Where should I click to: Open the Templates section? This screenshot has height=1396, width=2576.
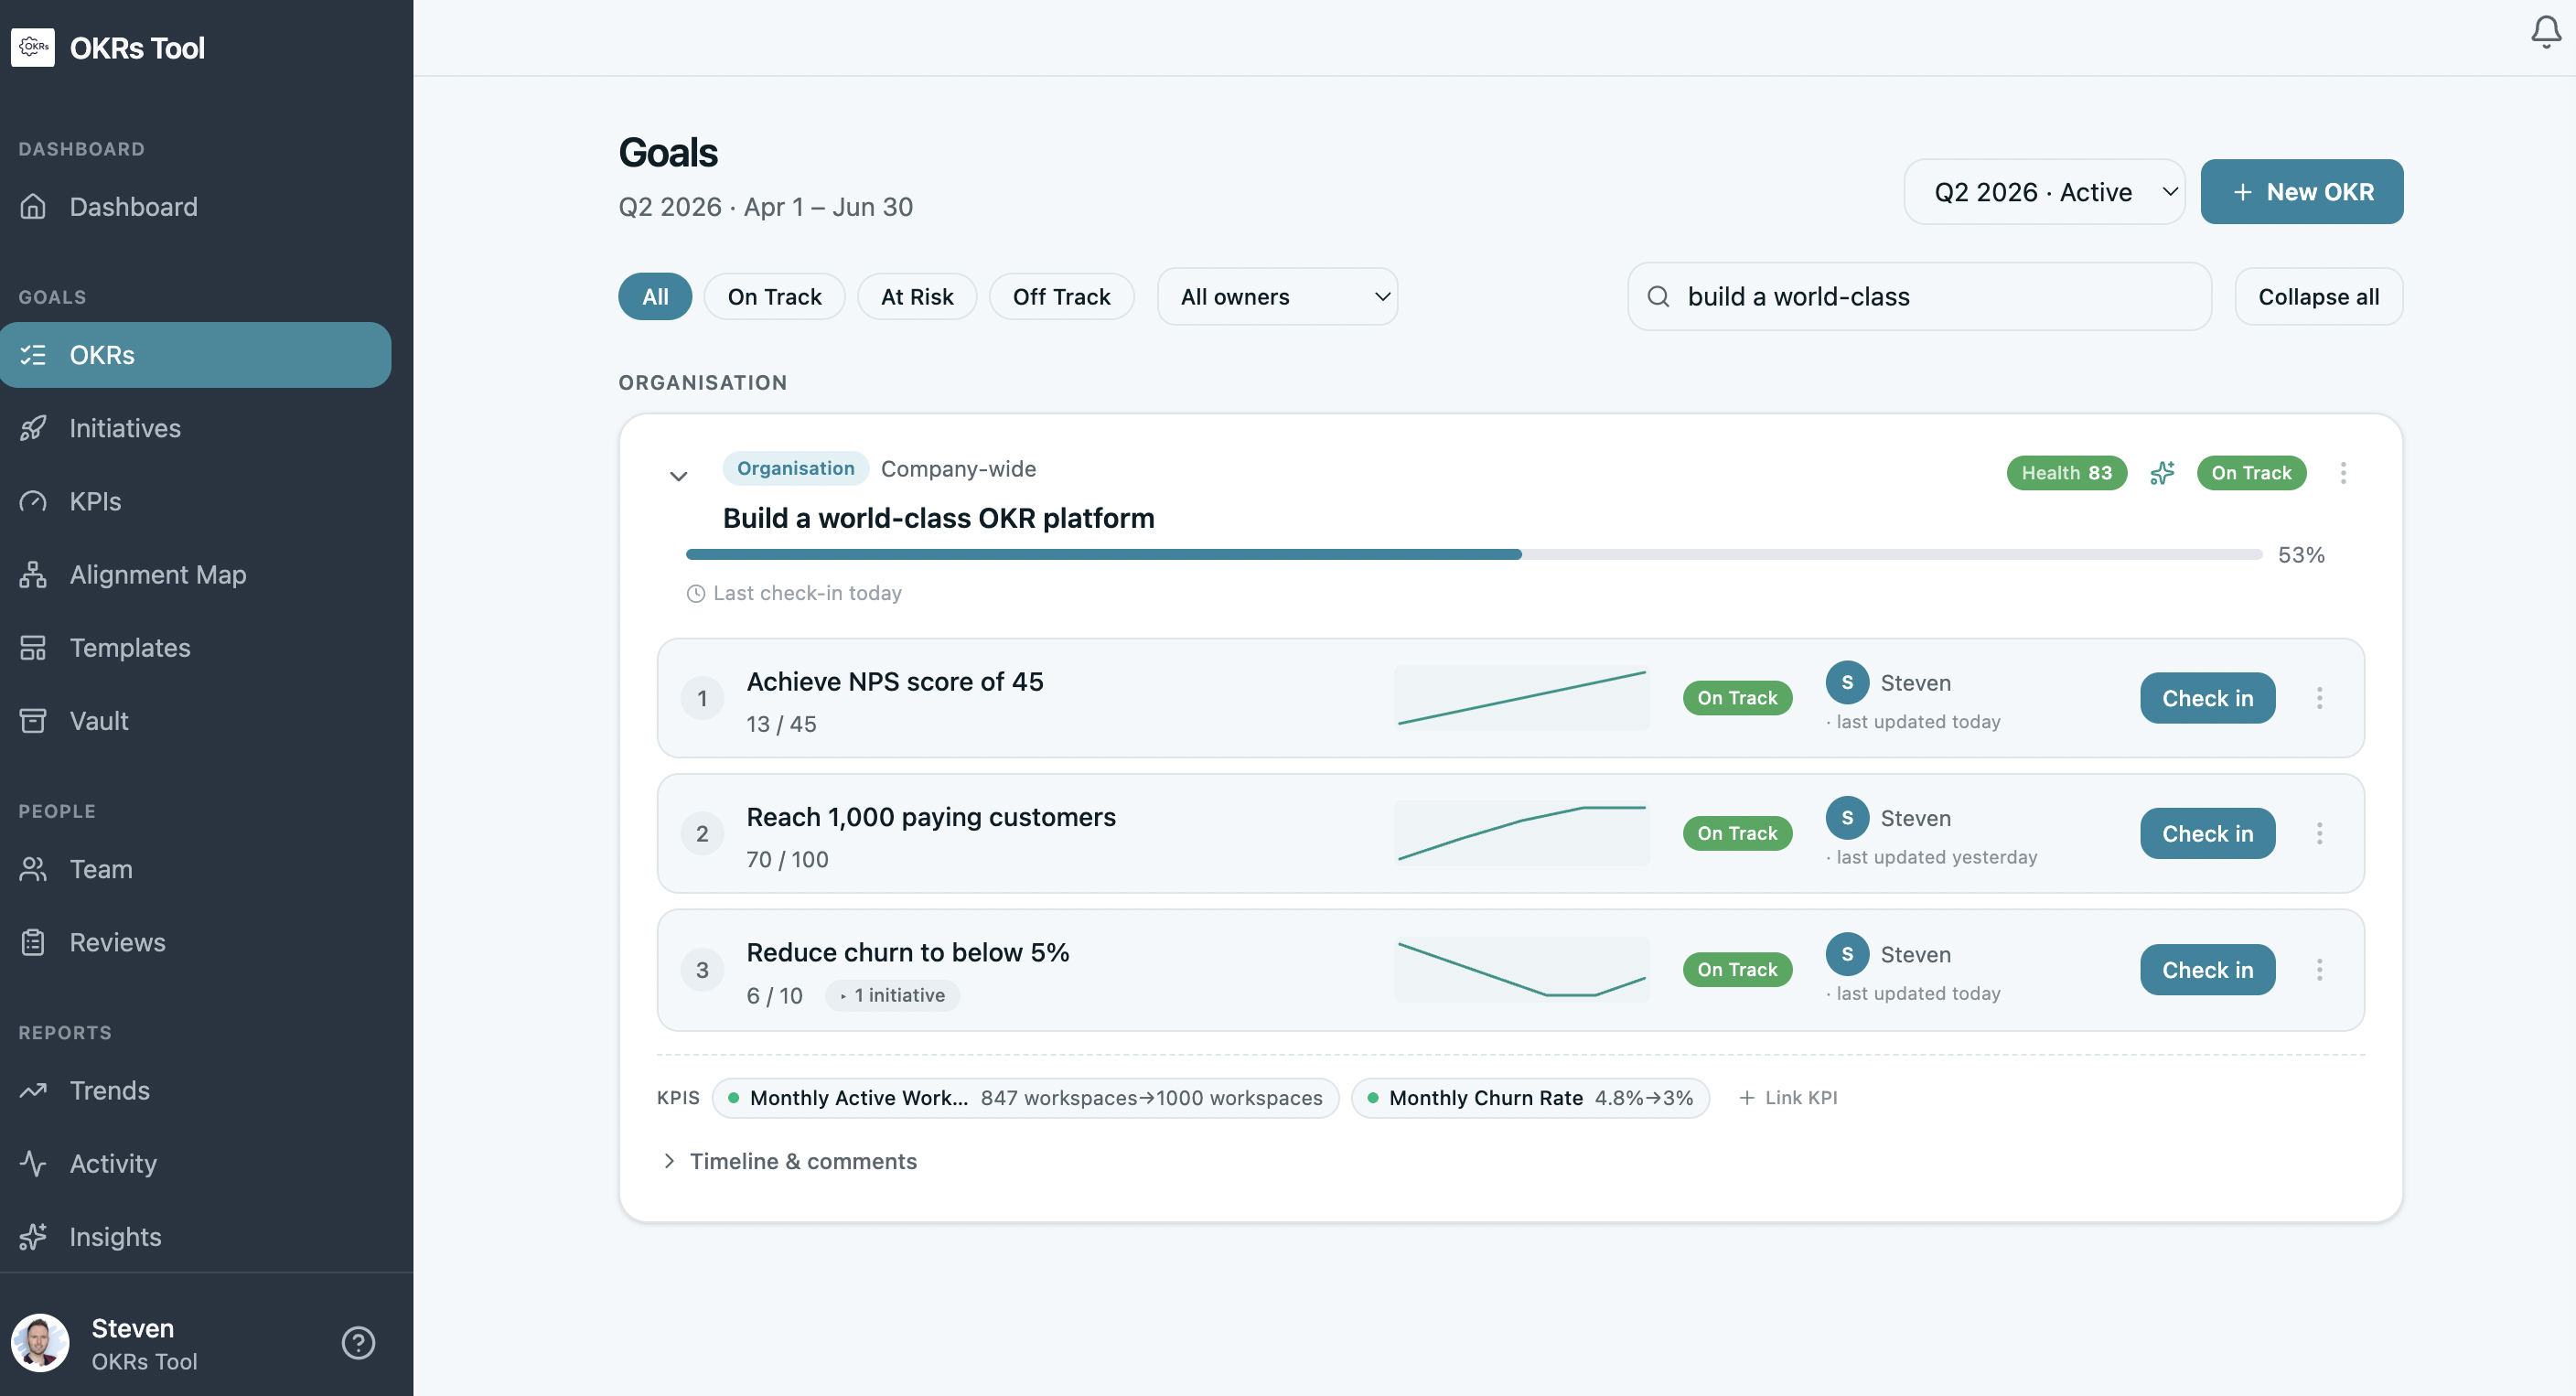coord(130,647)
